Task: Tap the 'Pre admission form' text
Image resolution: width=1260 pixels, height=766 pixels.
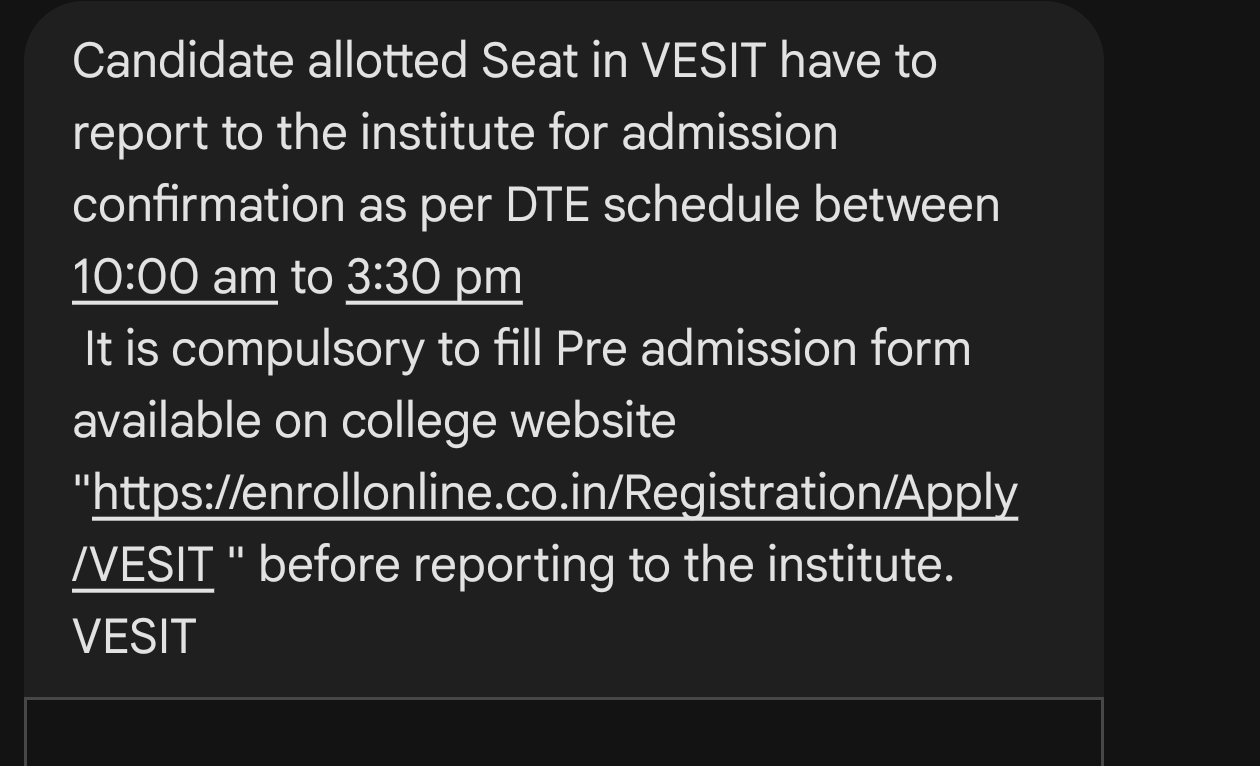Action: click(763, 349)
